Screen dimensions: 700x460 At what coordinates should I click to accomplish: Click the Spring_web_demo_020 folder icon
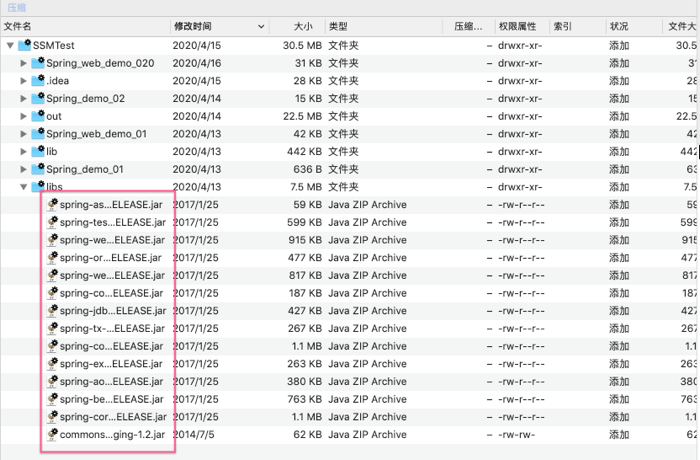pos(38,62)
